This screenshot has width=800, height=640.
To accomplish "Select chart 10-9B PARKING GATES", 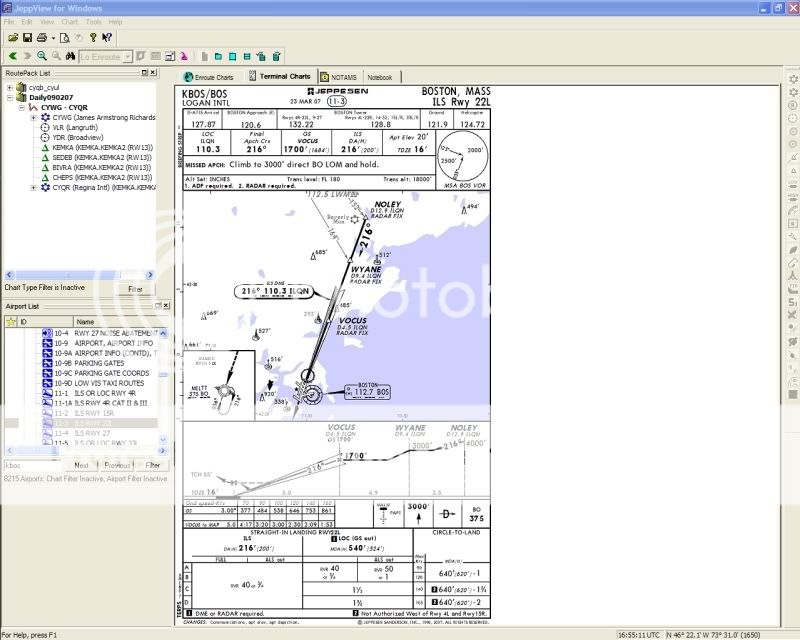I will point(102,362).
